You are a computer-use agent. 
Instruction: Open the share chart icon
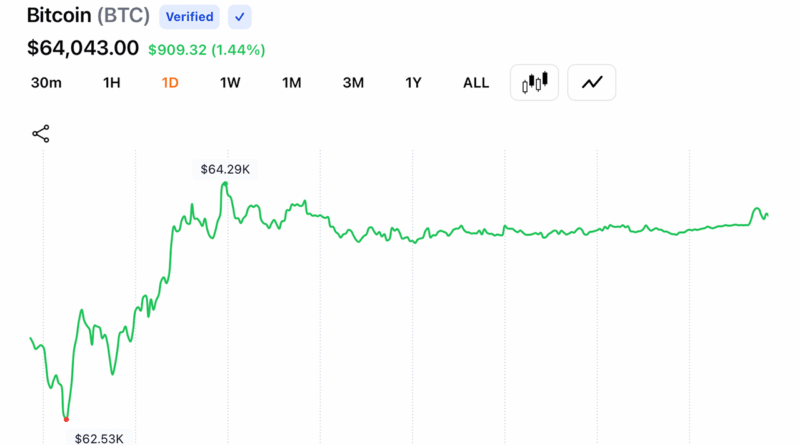coord(41,134)
